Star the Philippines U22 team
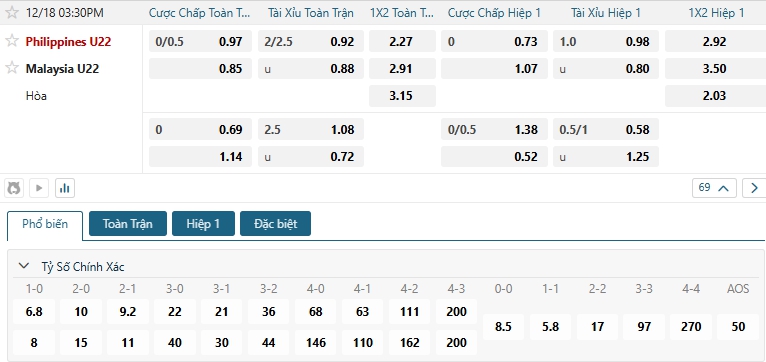766x362 pixels. tap(11, 41)
